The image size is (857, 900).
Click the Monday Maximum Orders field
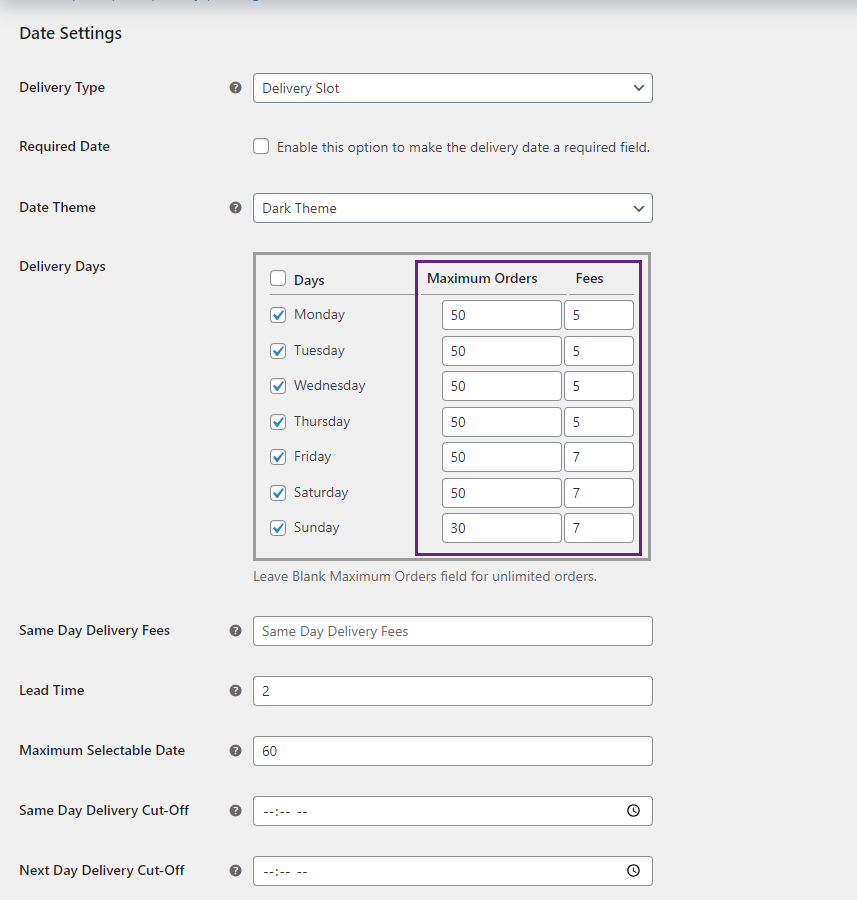click(502, 315)
